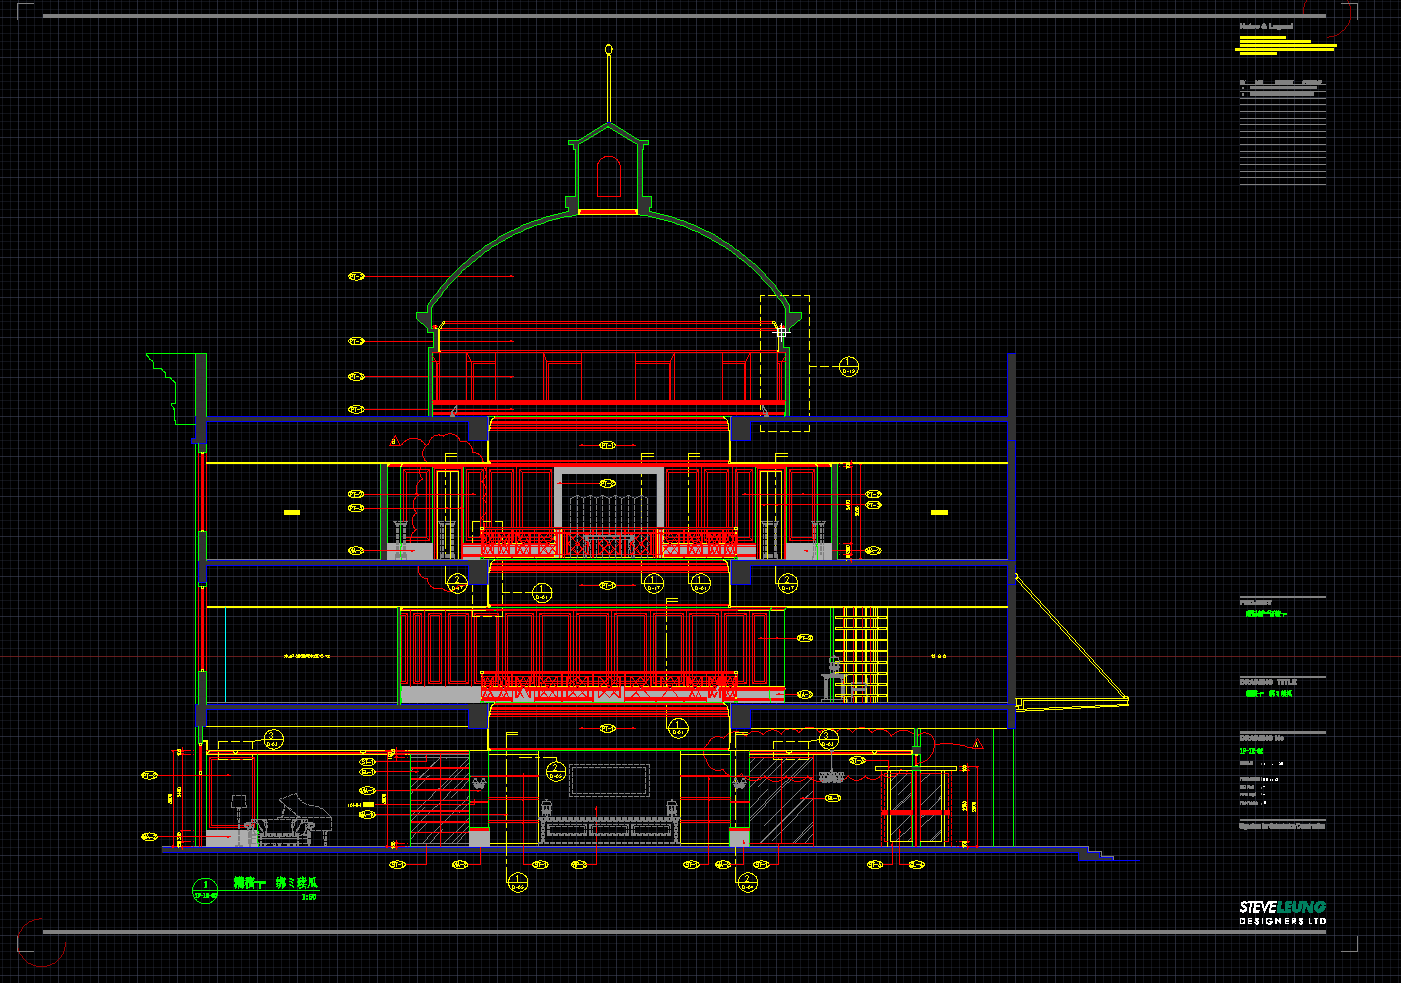Click the Notes & Legend heading
Screen dimensions: 1401x983
pyautogui.click(x=1266, y=26)
